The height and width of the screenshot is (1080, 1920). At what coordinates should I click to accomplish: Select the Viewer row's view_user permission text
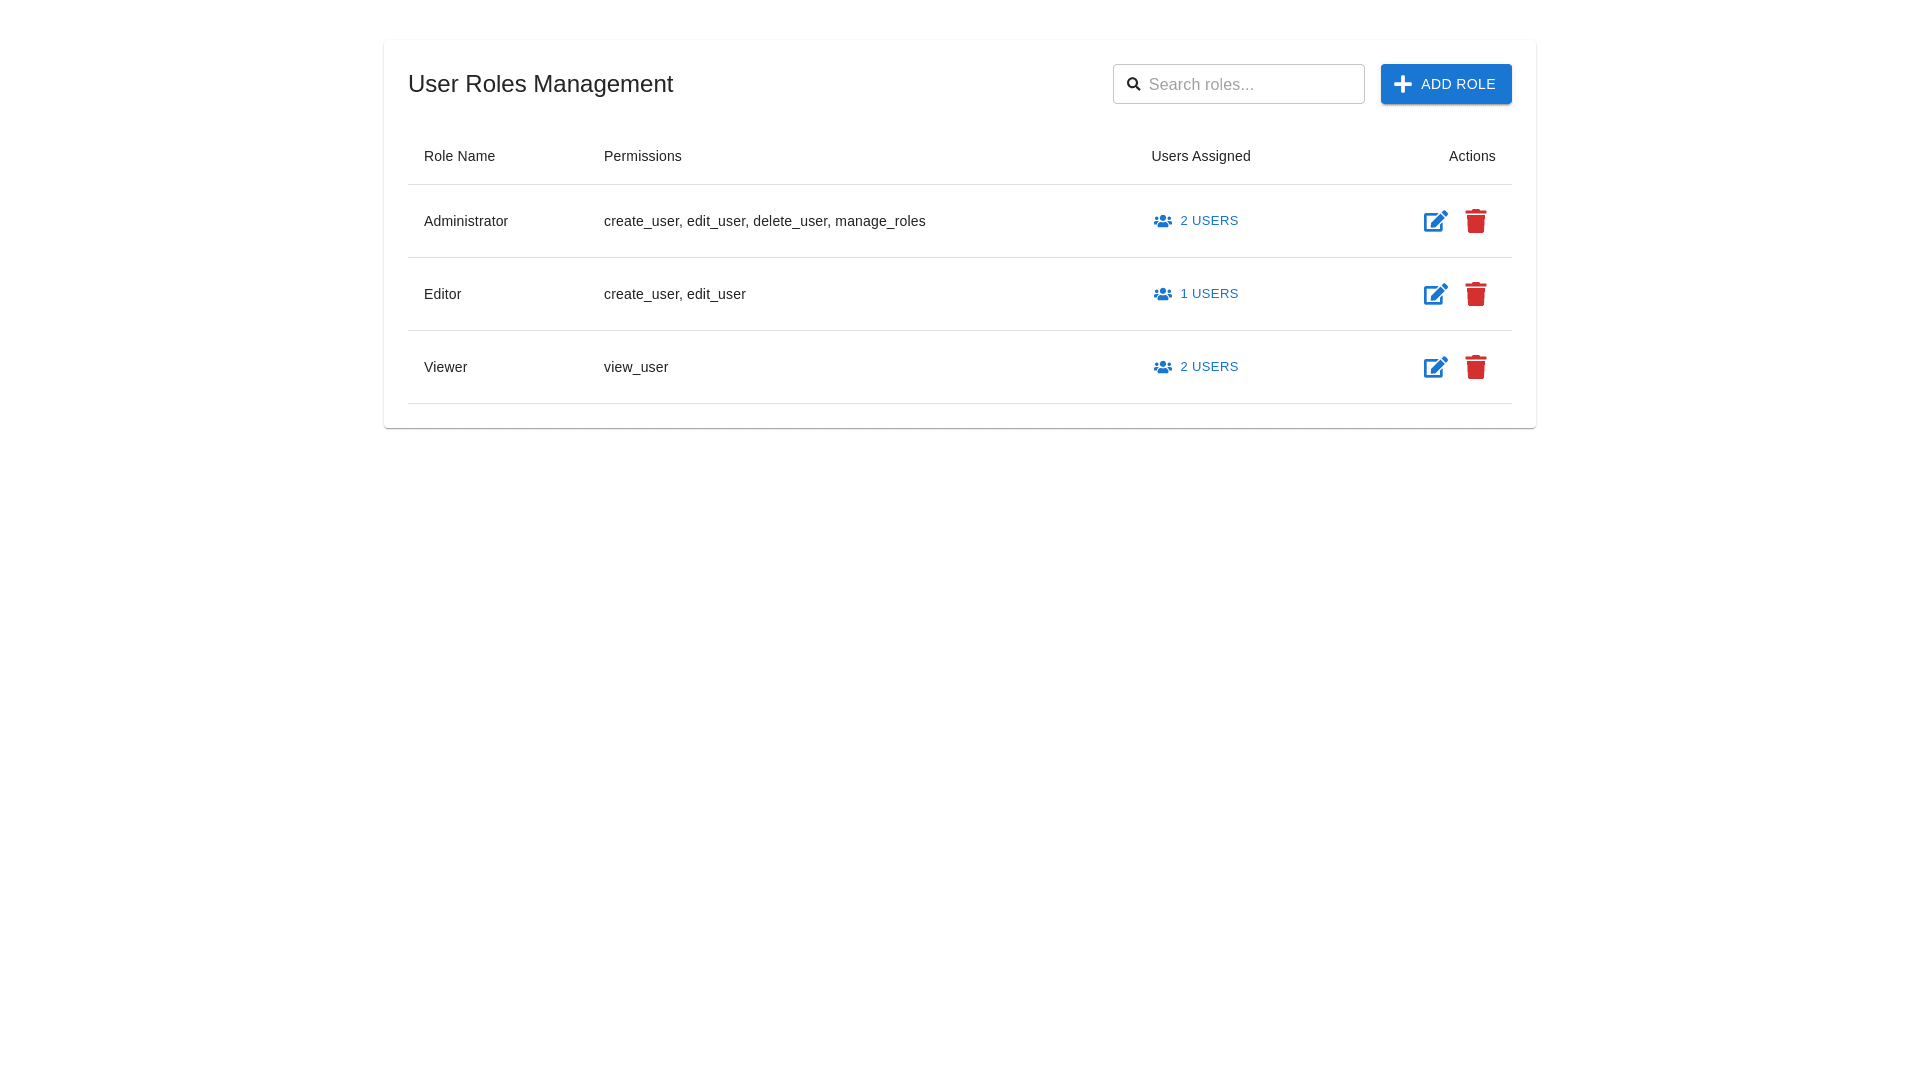click(635, 367)
